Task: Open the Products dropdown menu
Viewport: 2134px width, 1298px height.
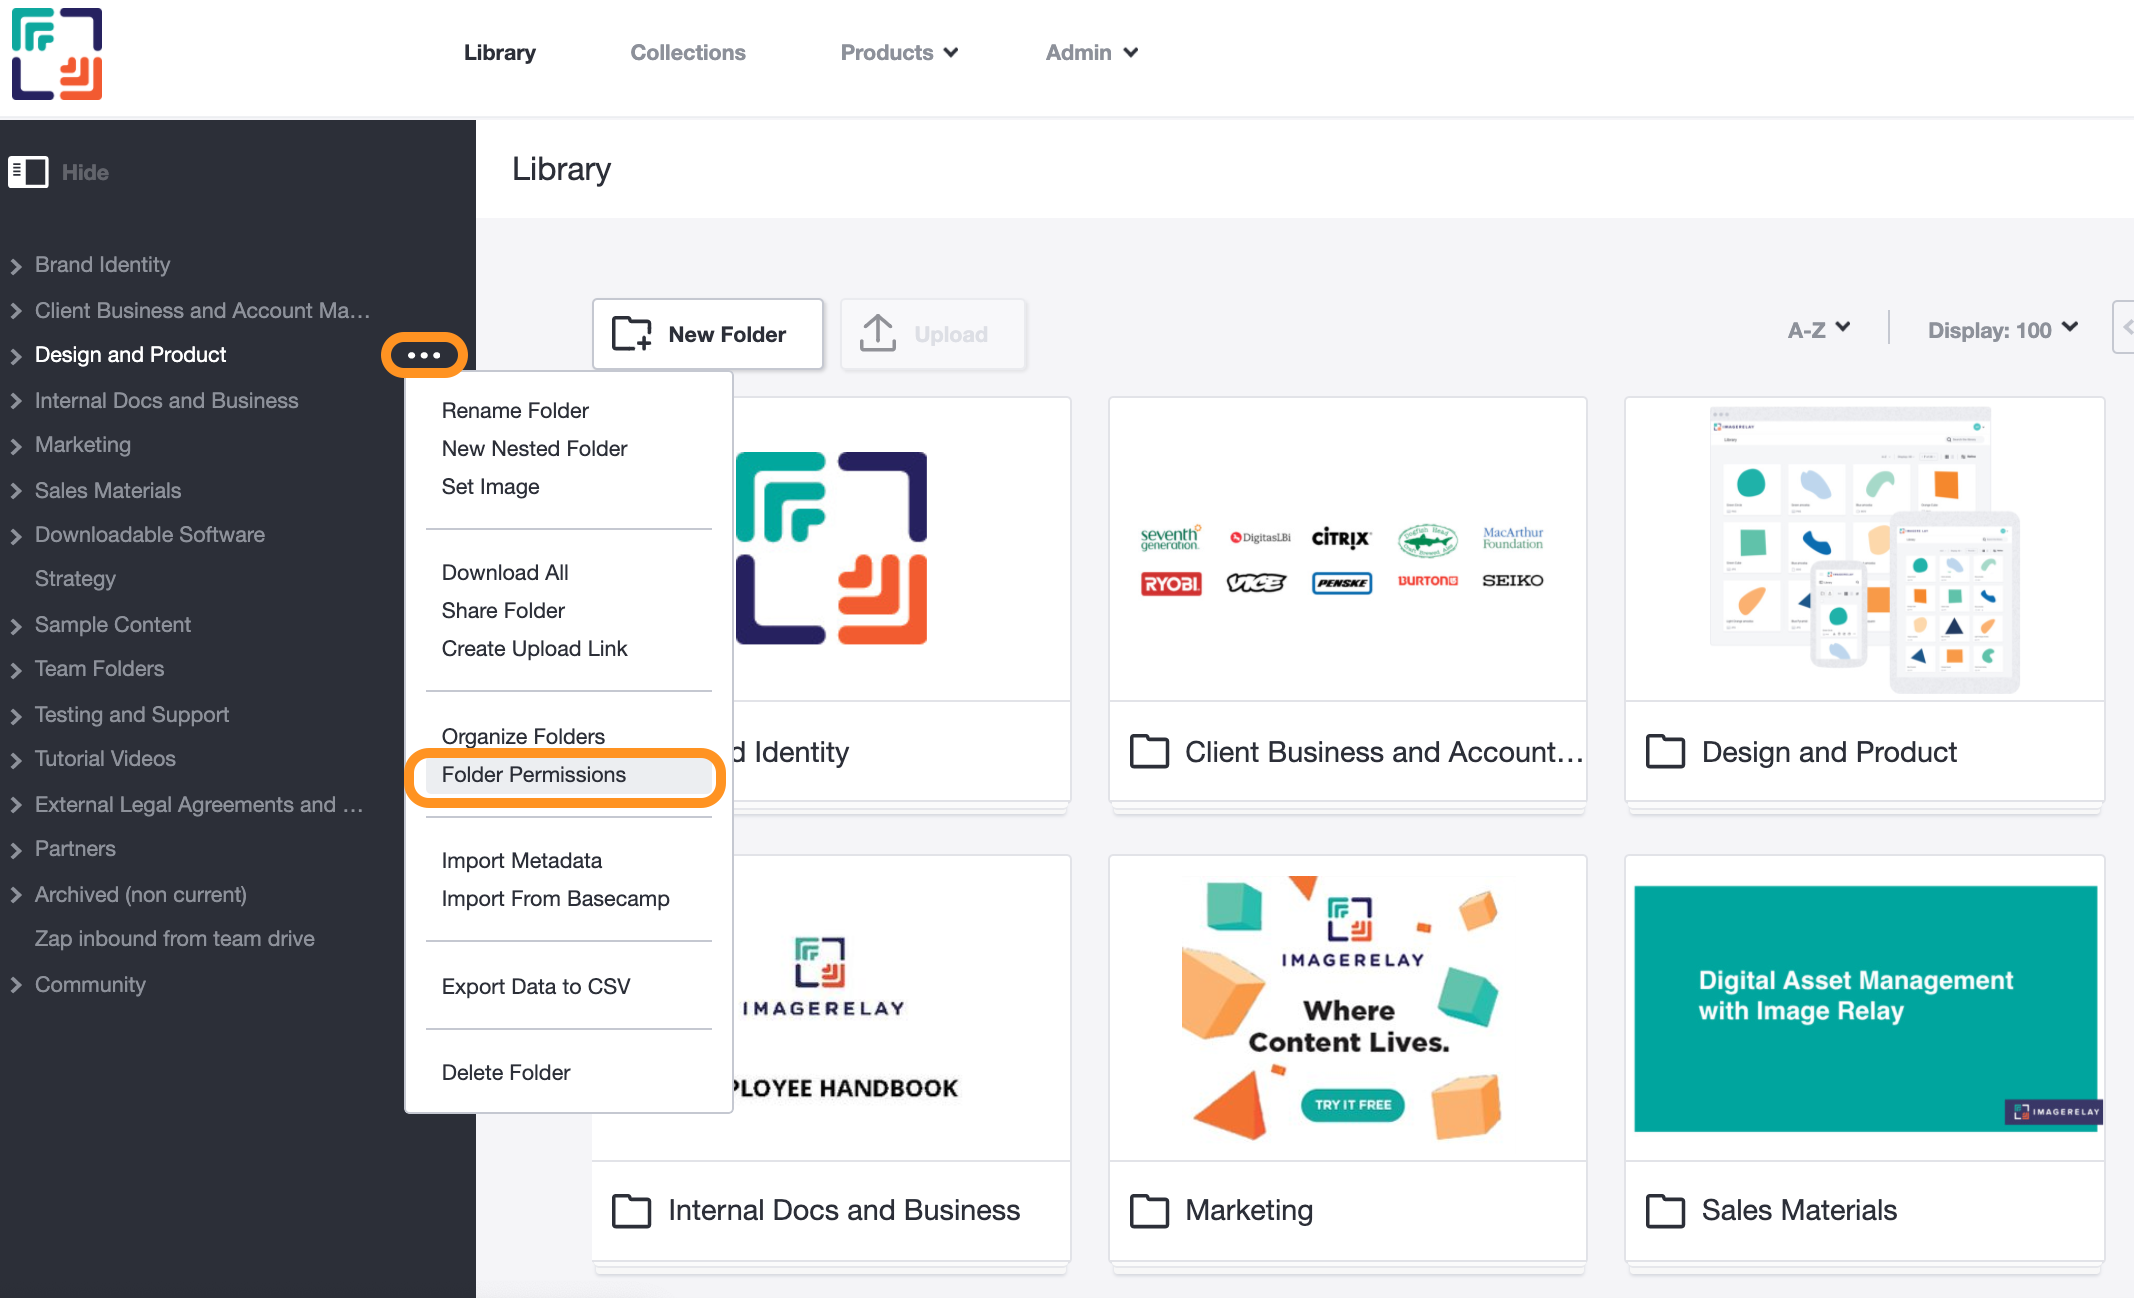Action: point(899,53)
